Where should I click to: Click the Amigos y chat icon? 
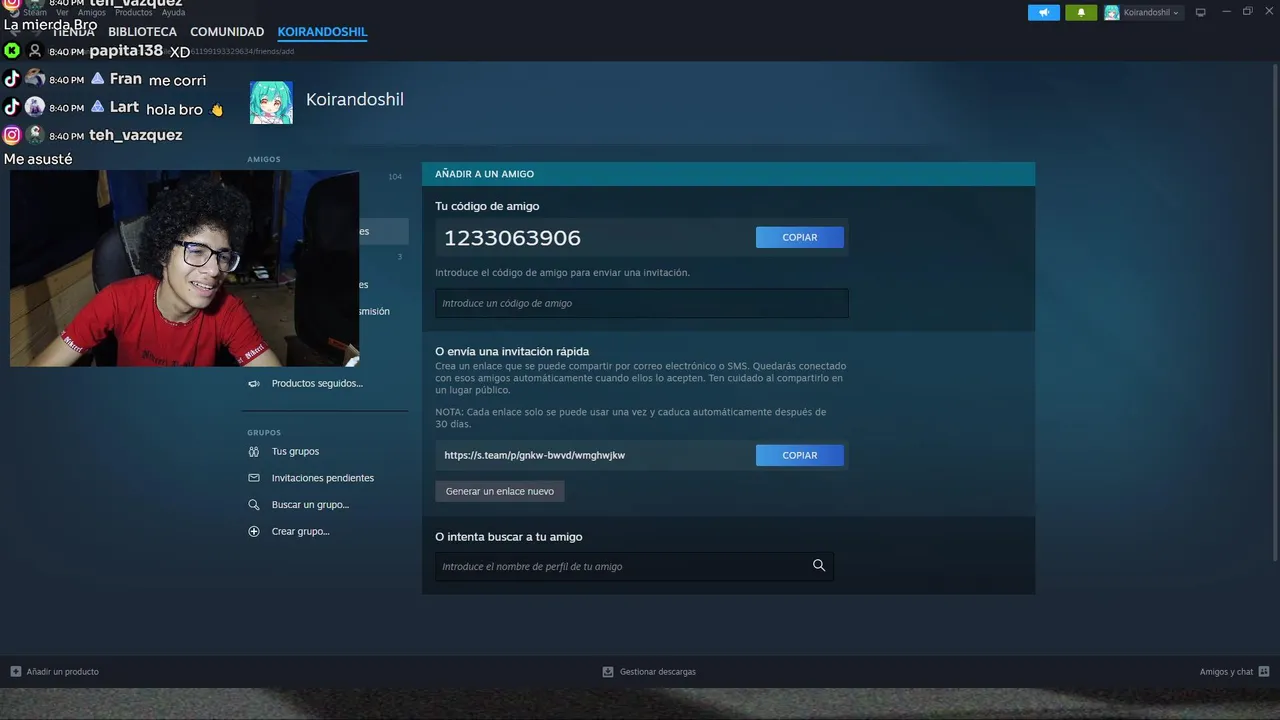point(1264,672)
